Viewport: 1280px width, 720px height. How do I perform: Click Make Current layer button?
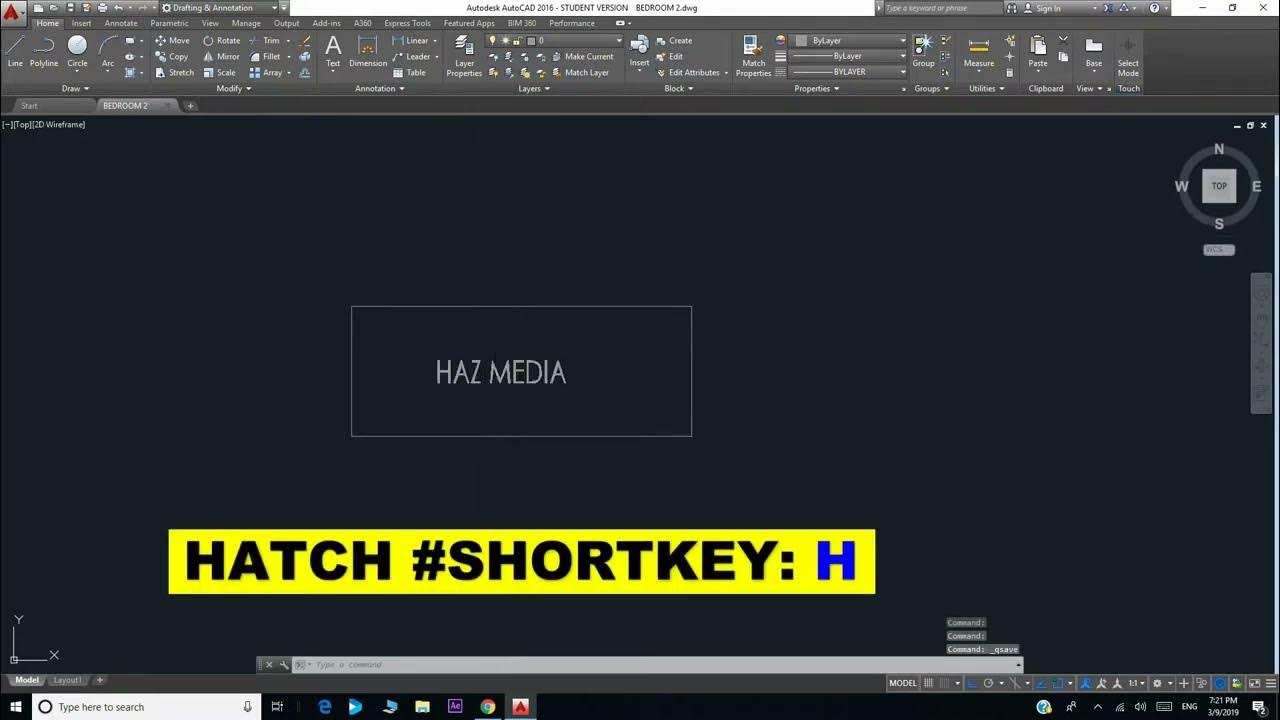click(x=581, y=57)
